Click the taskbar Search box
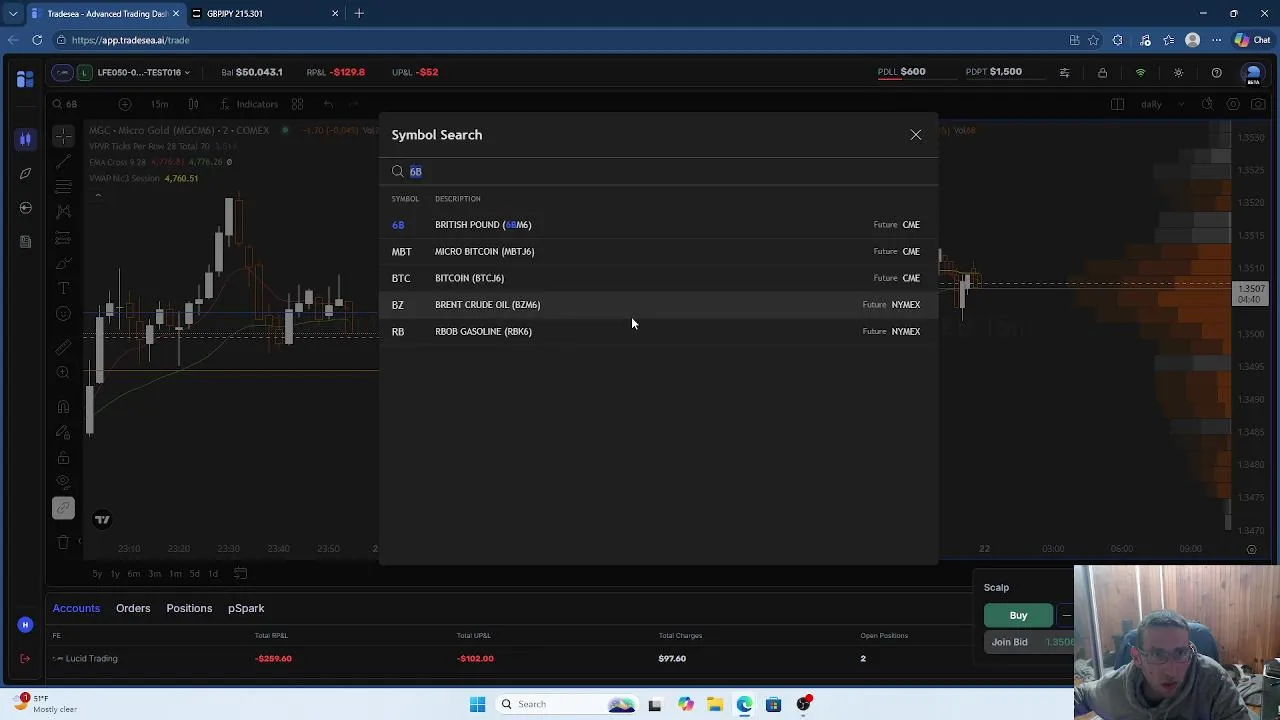The height and width of the screenshot is (720, 1280). (568, 704)
